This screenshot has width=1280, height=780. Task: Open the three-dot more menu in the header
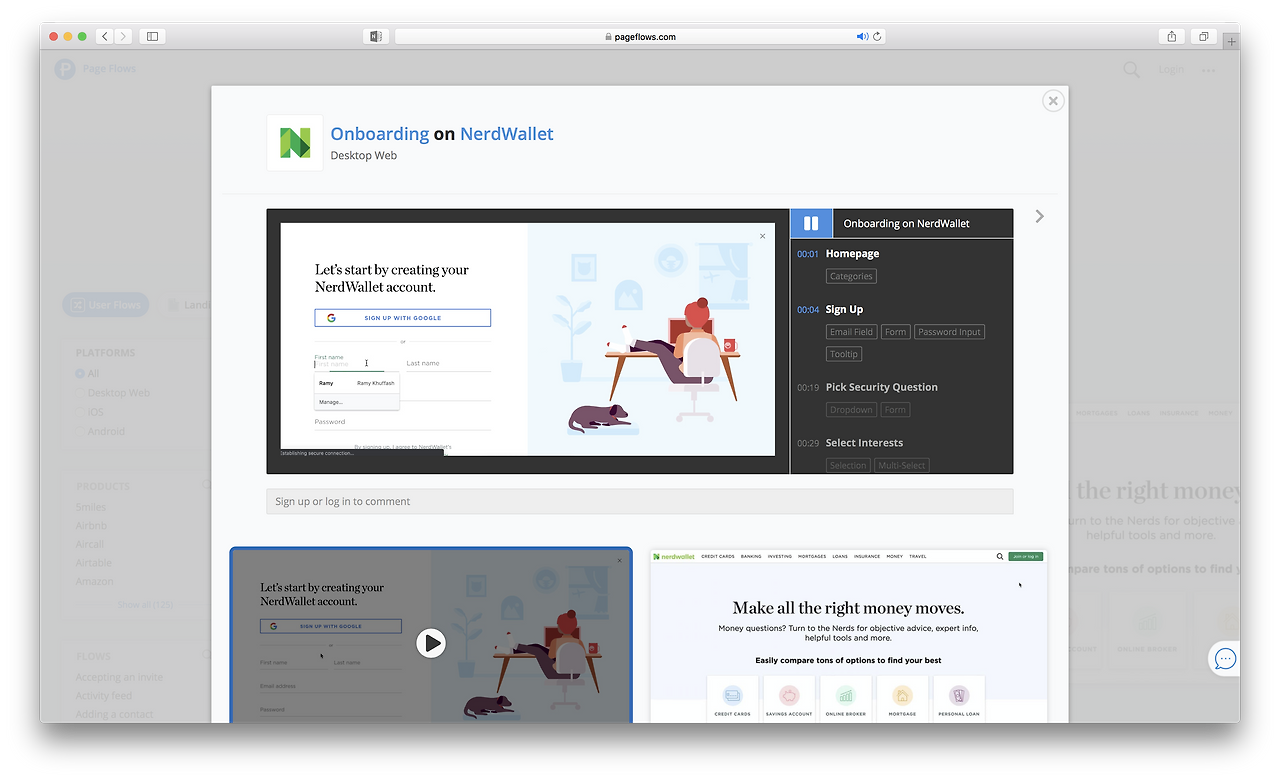[x=1209, y=70]
